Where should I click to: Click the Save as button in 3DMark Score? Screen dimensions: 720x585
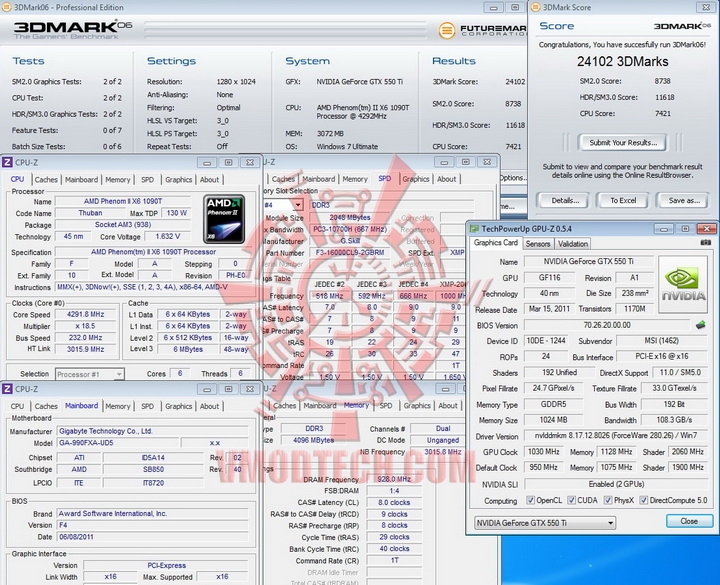pyautogui.click(x=684, y=201)
